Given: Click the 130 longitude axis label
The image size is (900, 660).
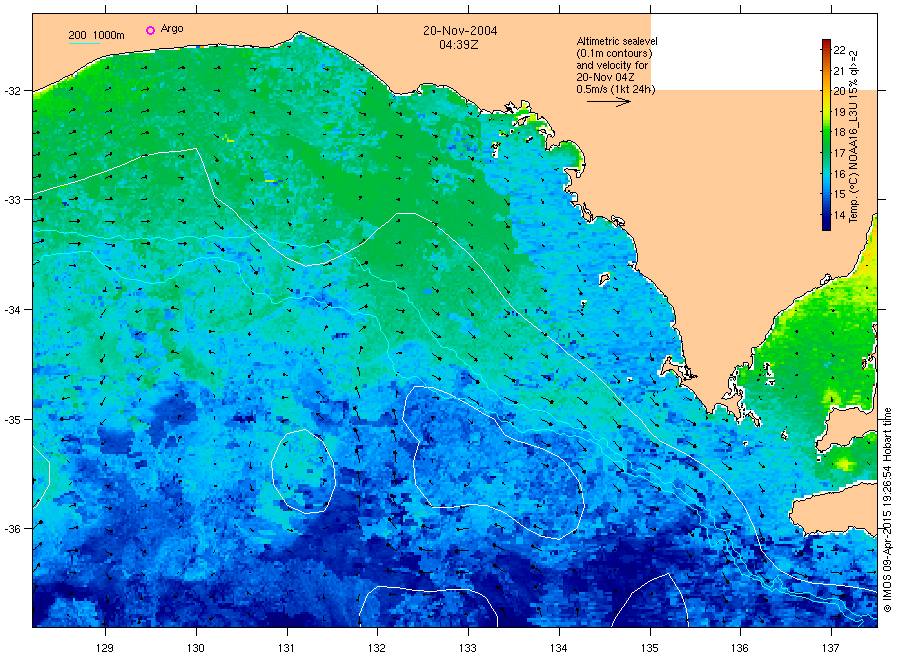Looking at the screenshot, I should 196,648.
